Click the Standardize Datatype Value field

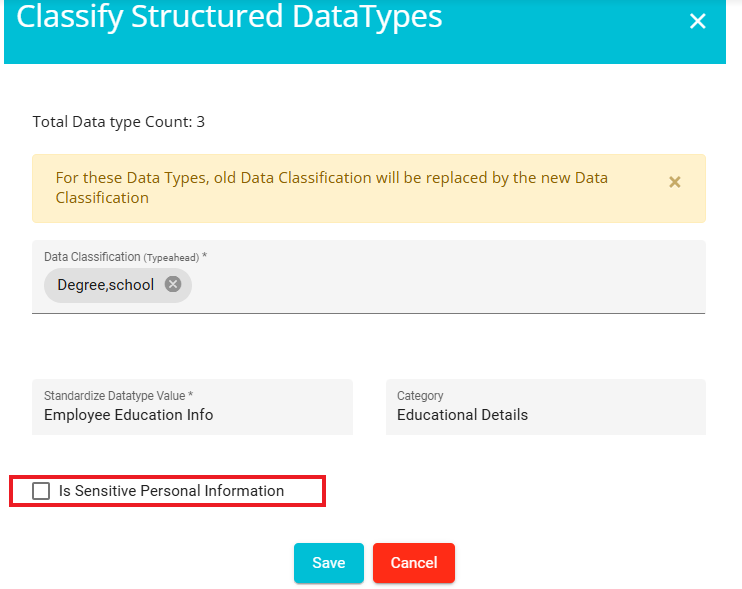[x=192, y=407]
